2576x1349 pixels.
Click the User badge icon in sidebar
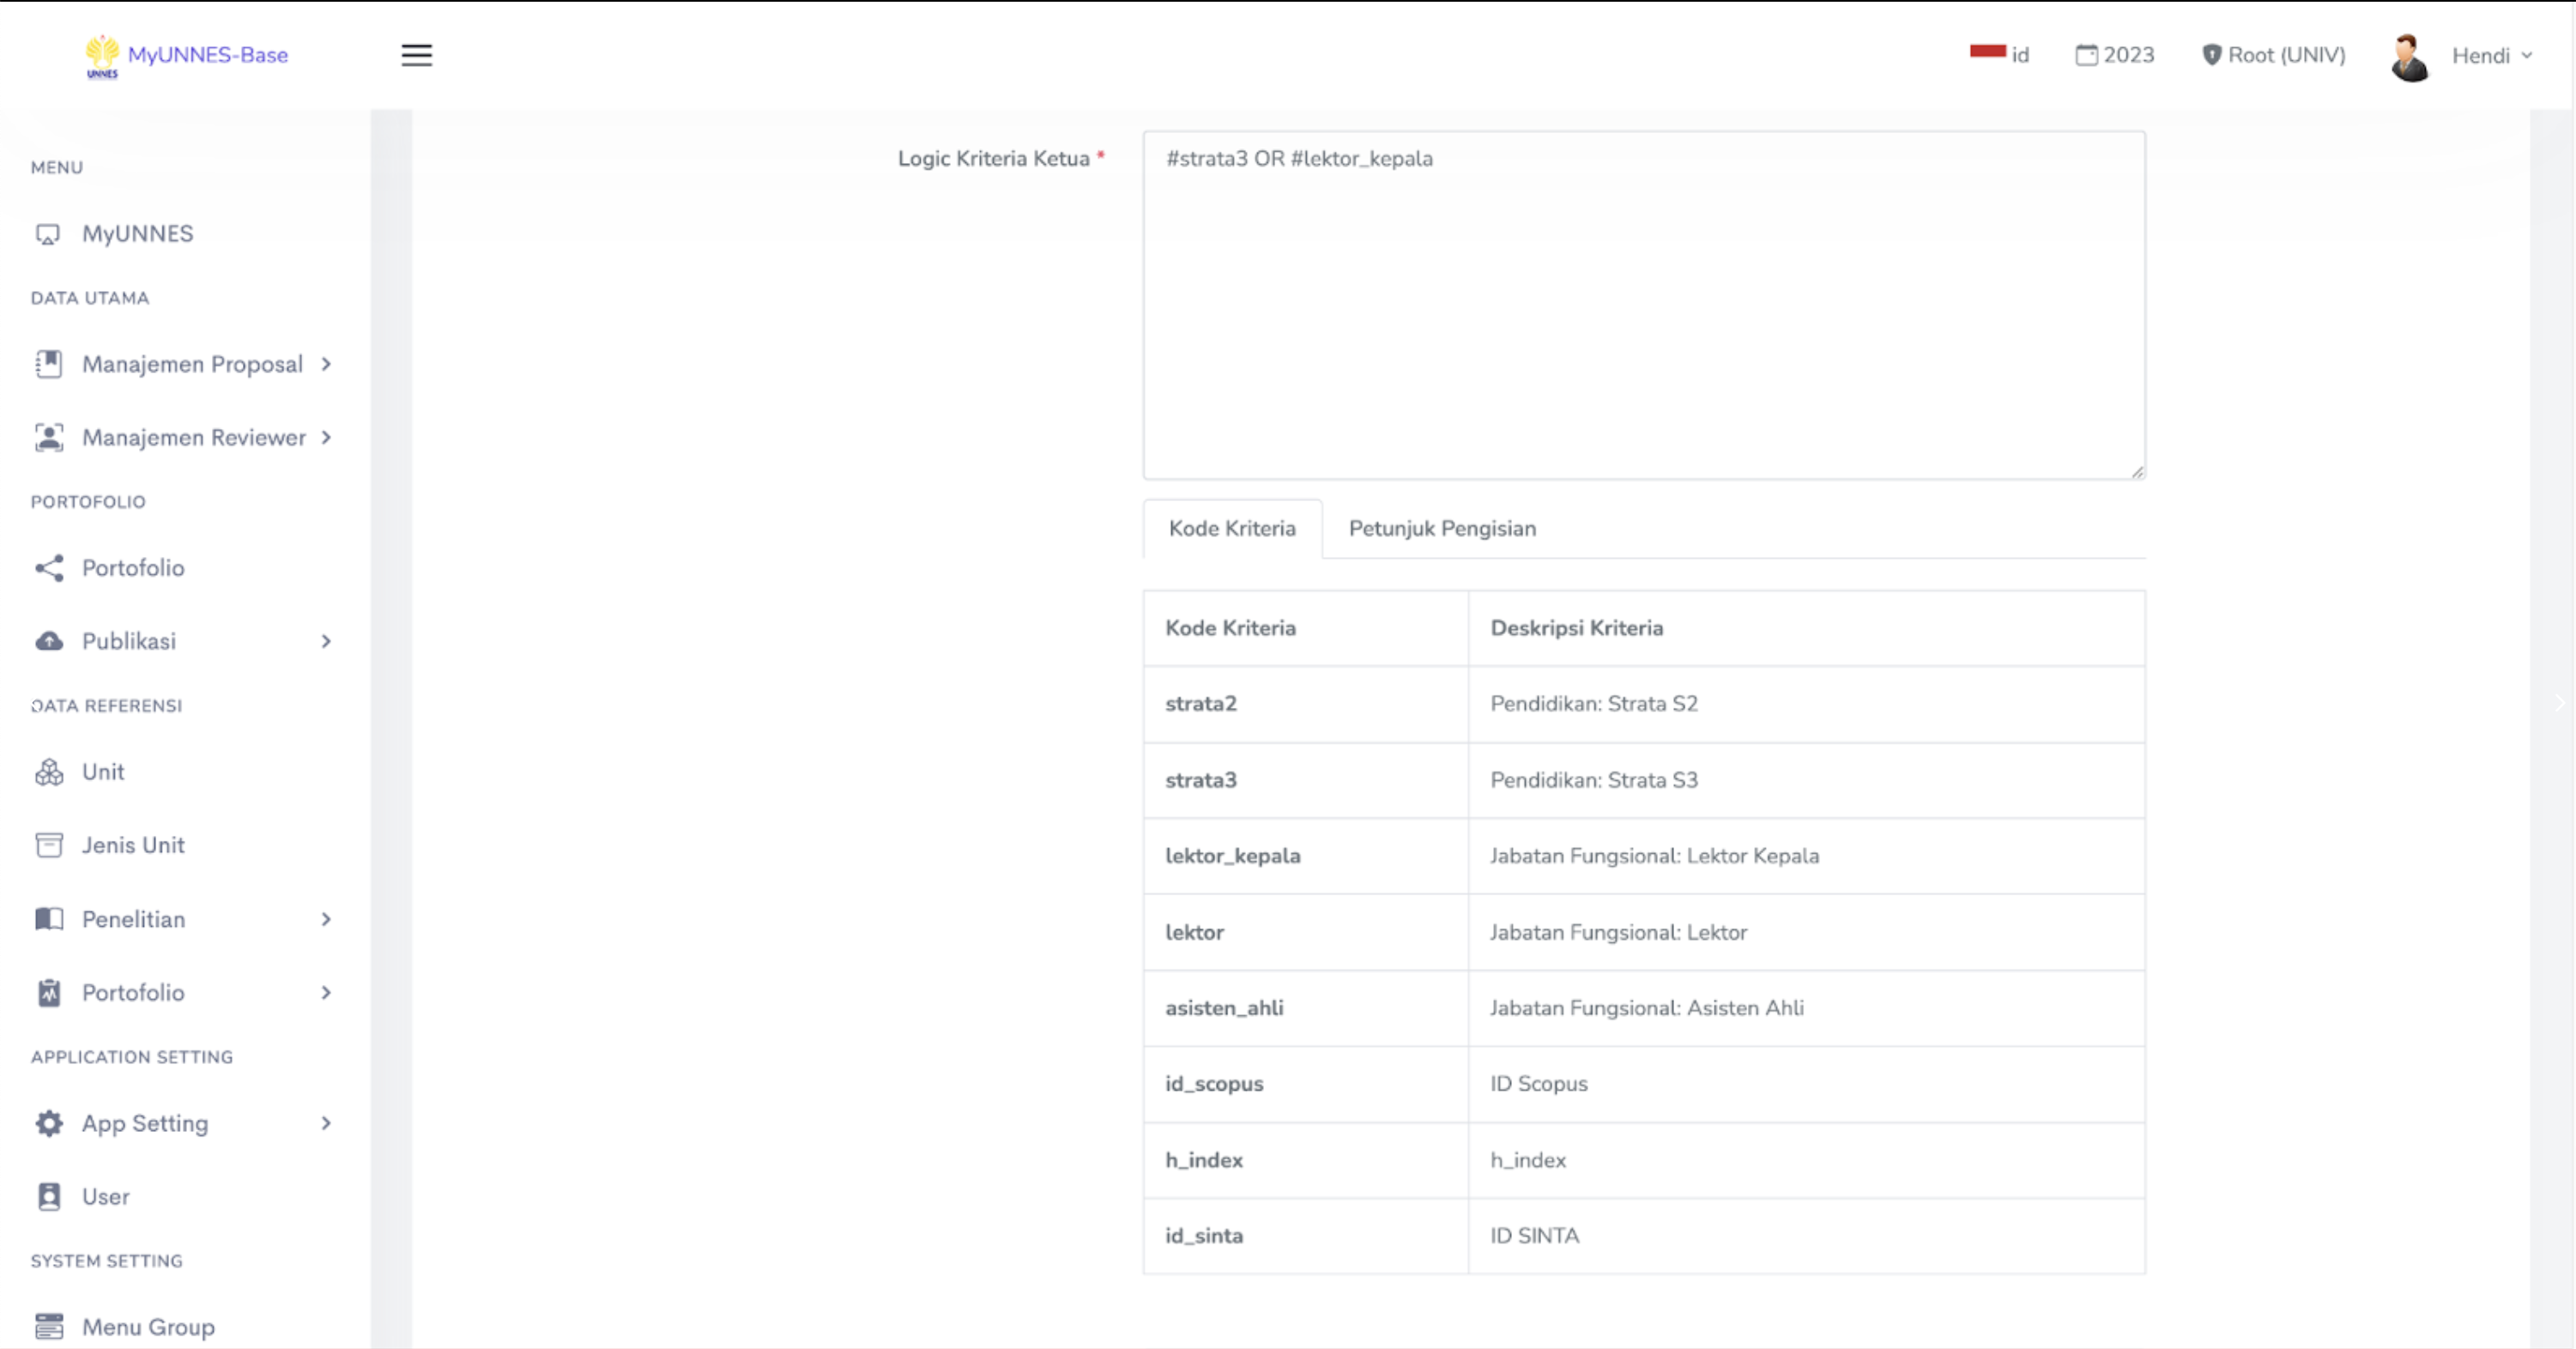pos(48,1196)
